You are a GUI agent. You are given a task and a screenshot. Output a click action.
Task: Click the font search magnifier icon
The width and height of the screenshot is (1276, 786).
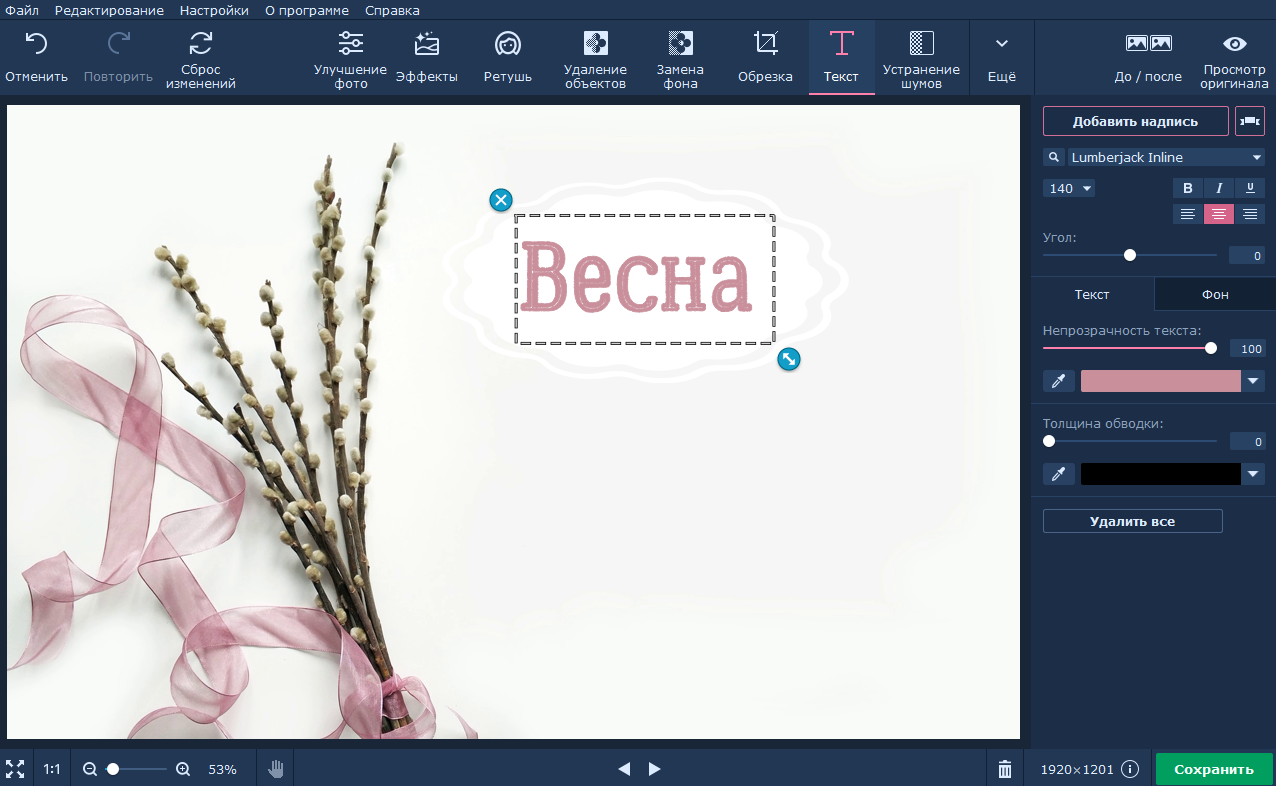tap(1053, 157)
